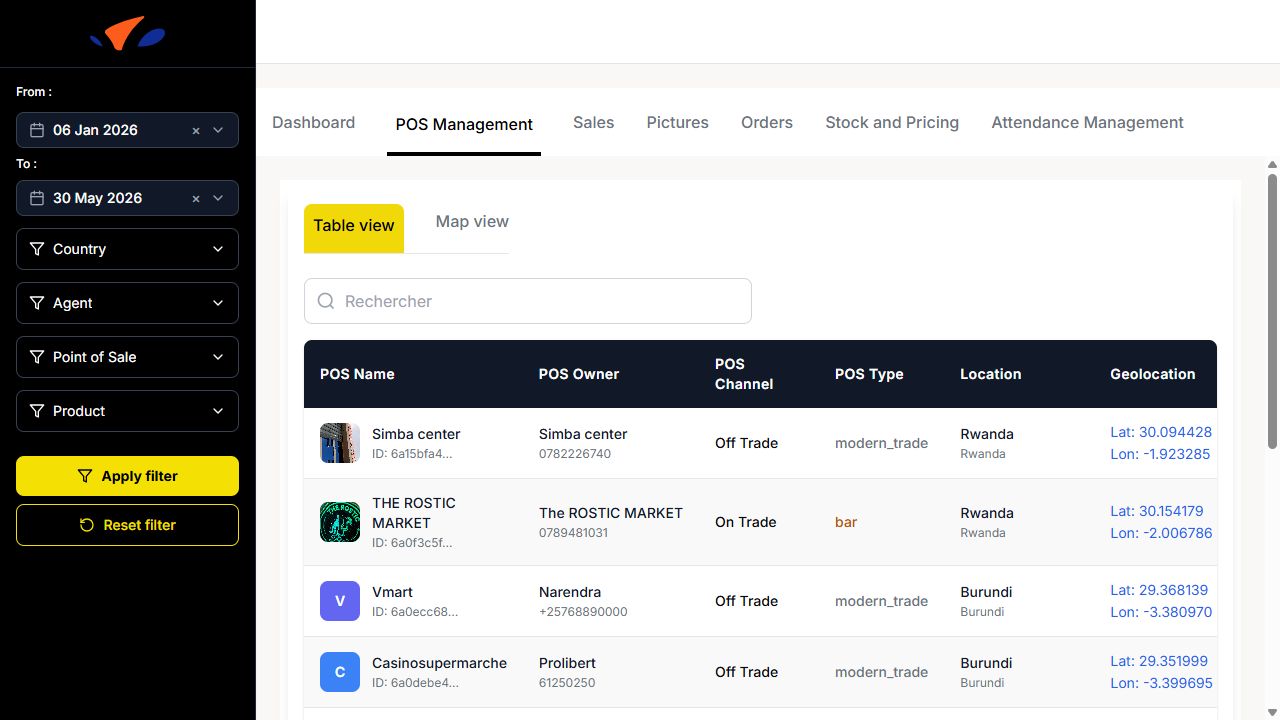The image size is (1280, 720).
Task: Open Attendance Management tab
Action: pos(1087,123)
